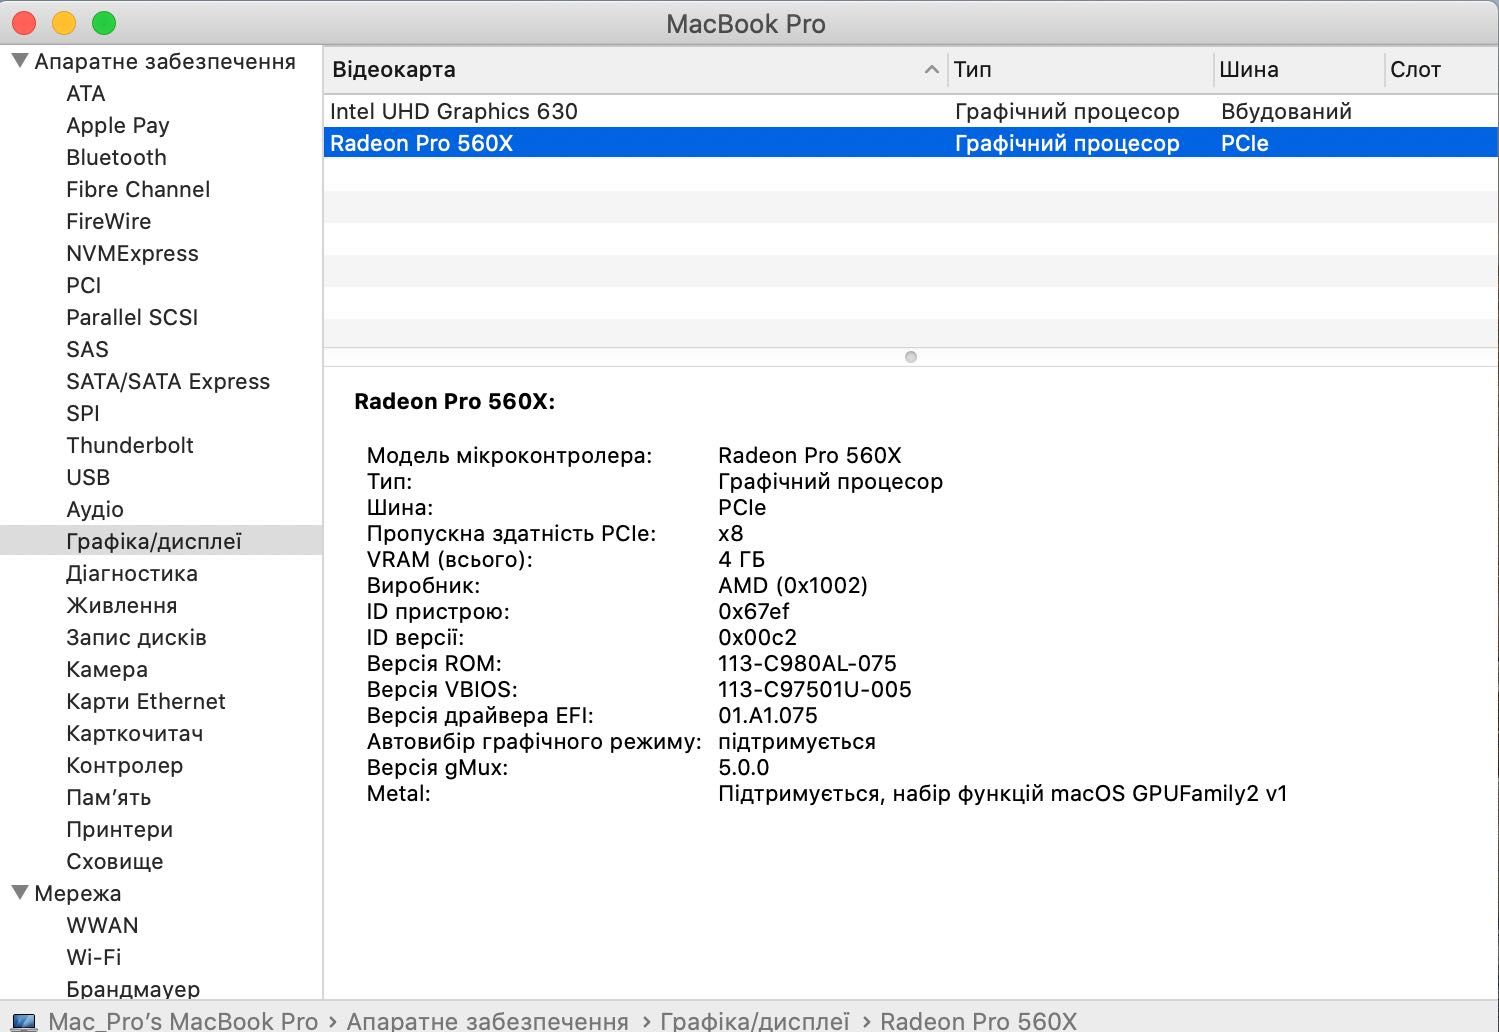Select Wi-Fi in the sidebar
This screenshot has height=1032, width=1499.
(94, 957)
